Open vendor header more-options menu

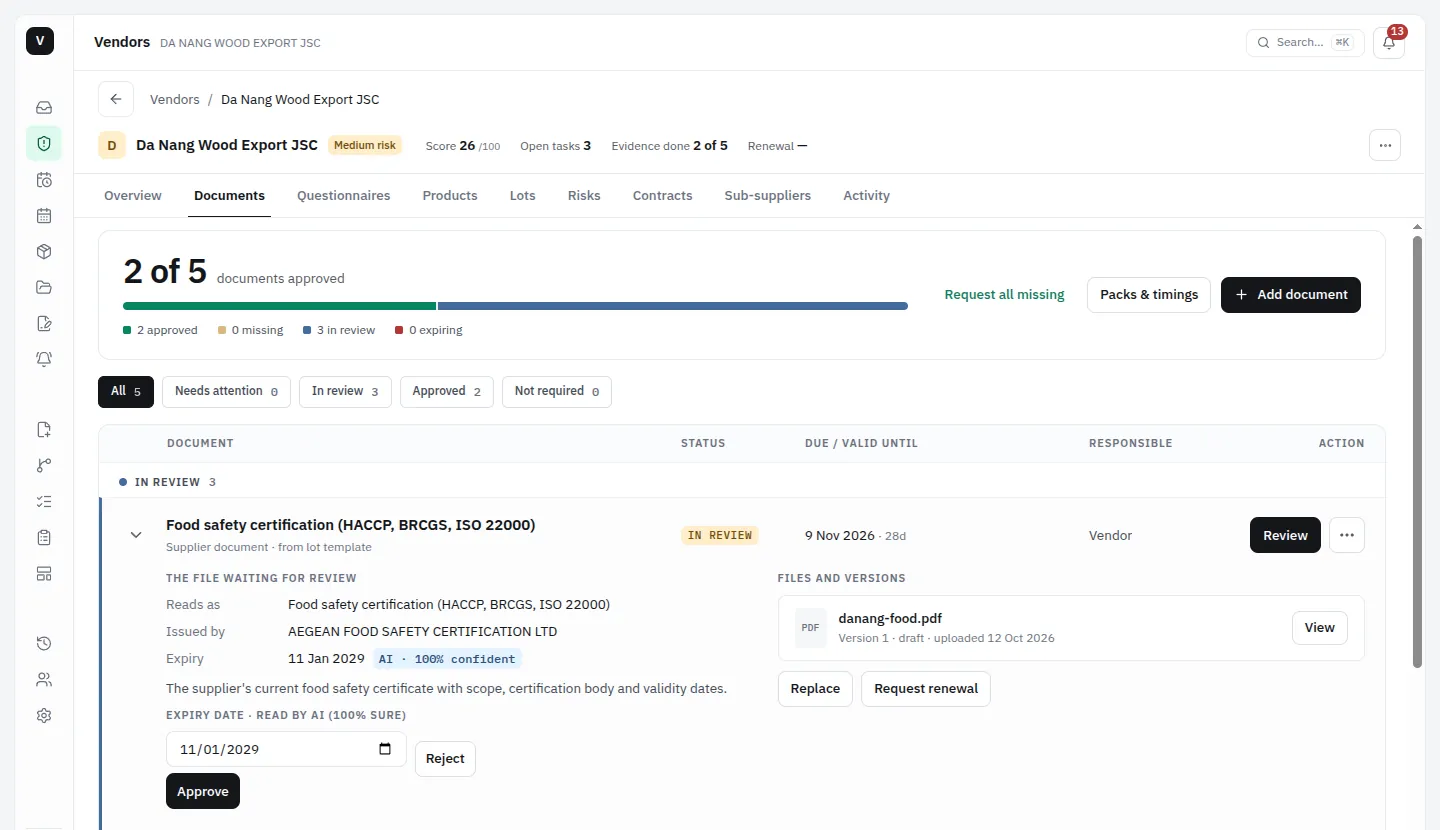pyautogui.click(x=1385, y=145)
